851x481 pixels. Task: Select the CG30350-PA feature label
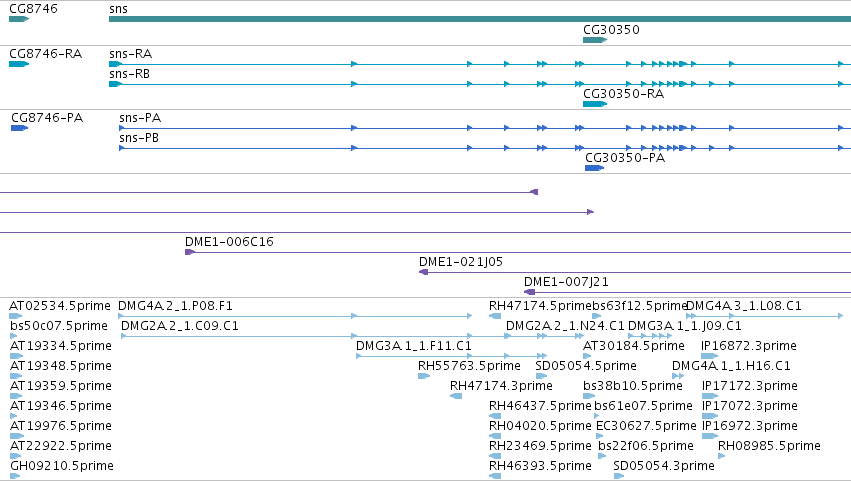pyautogui.click(x=625, y=158)
